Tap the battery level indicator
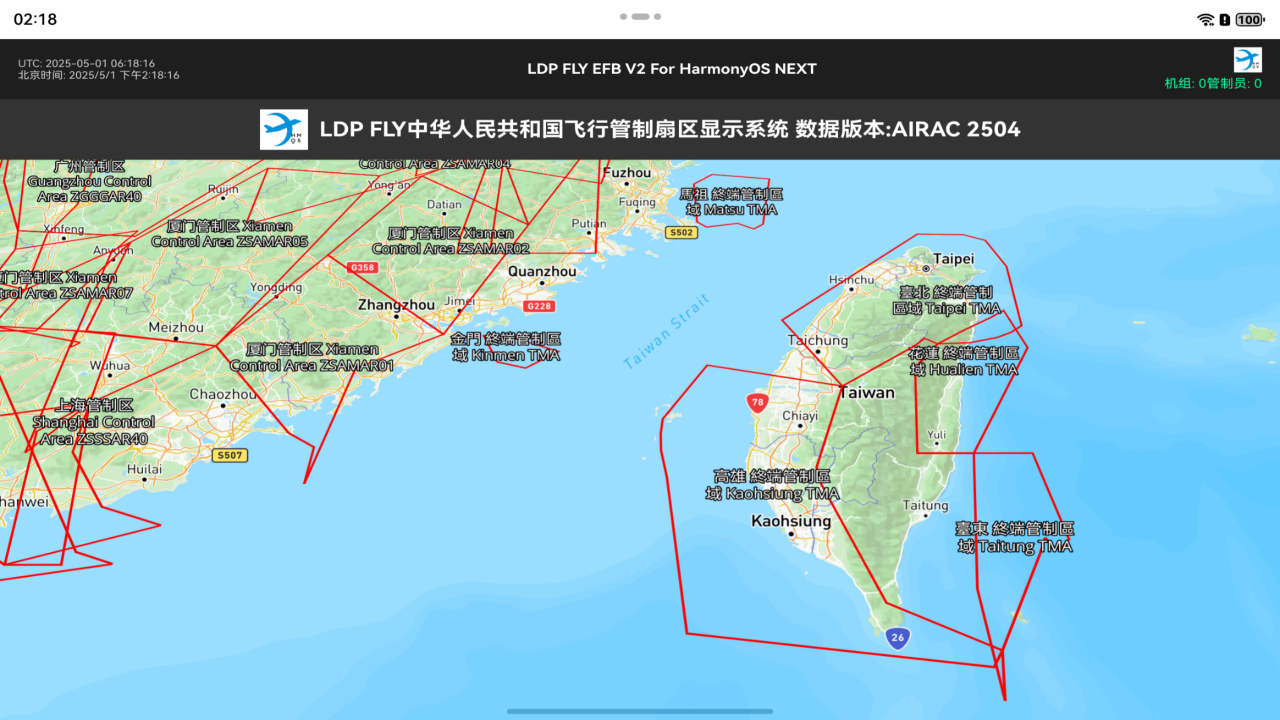The height and width of the screenshot is (720, 1280). pos(1250,19)
